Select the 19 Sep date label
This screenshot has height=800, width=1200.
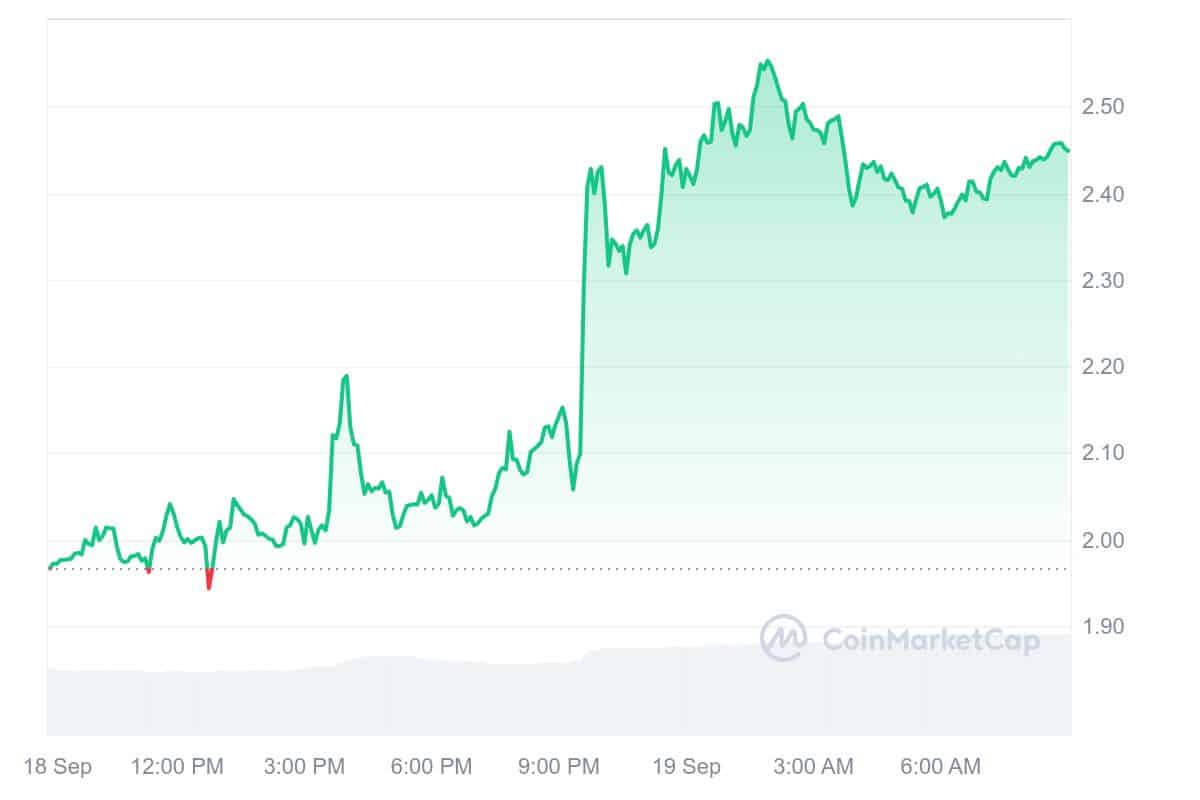(x=686, y=767)
